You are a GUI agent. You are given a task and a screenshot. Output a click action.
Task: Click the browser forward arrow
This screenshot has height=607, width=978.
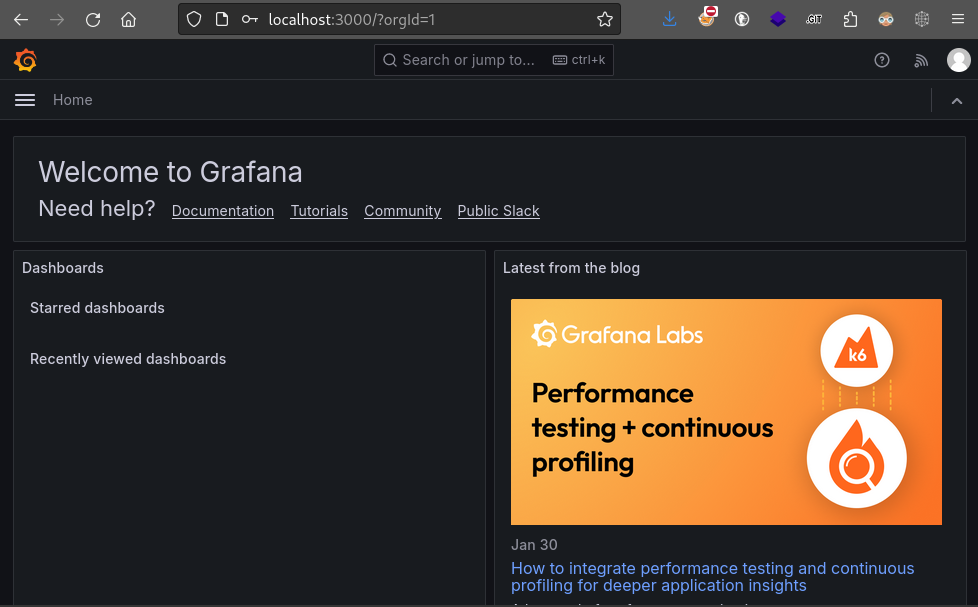coord(57,19)
